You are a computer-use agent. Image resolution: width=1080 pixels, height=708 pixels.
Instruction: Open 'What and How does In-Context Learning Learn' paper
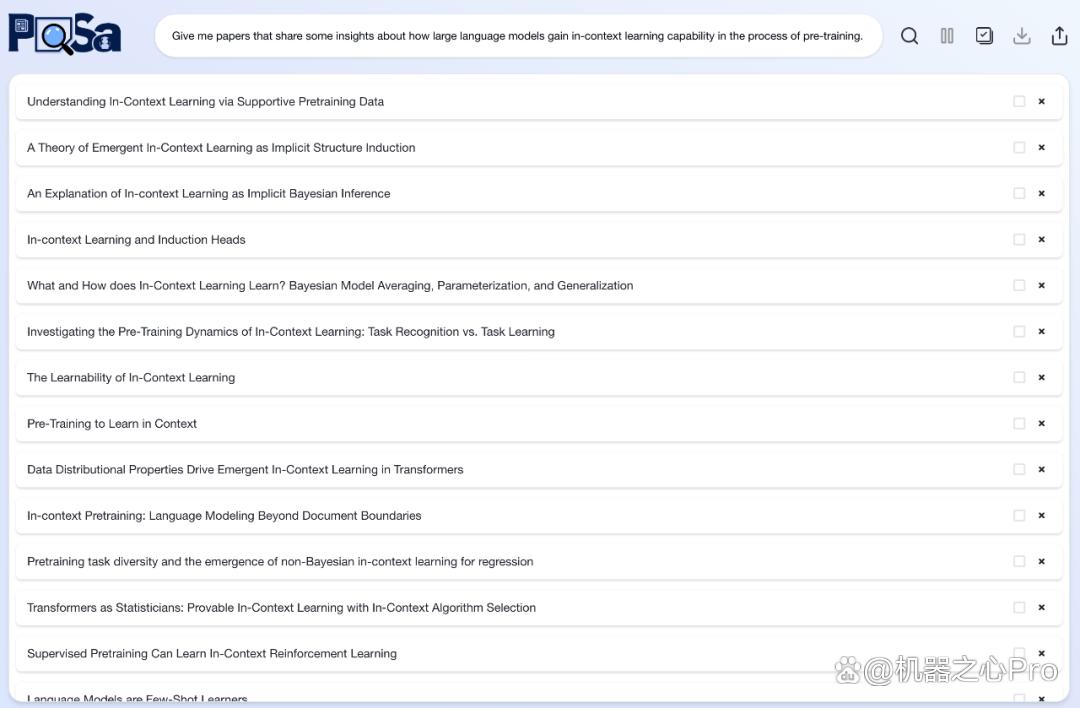click(330, 286)
